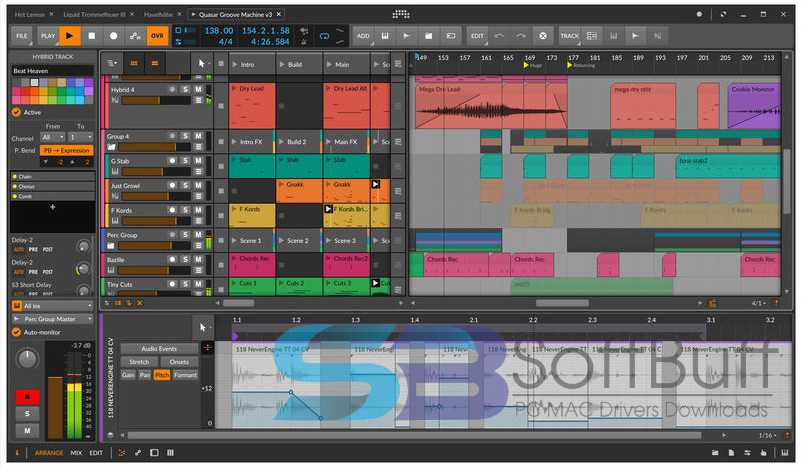Add instrument track via piano icon

coord(385,36)
